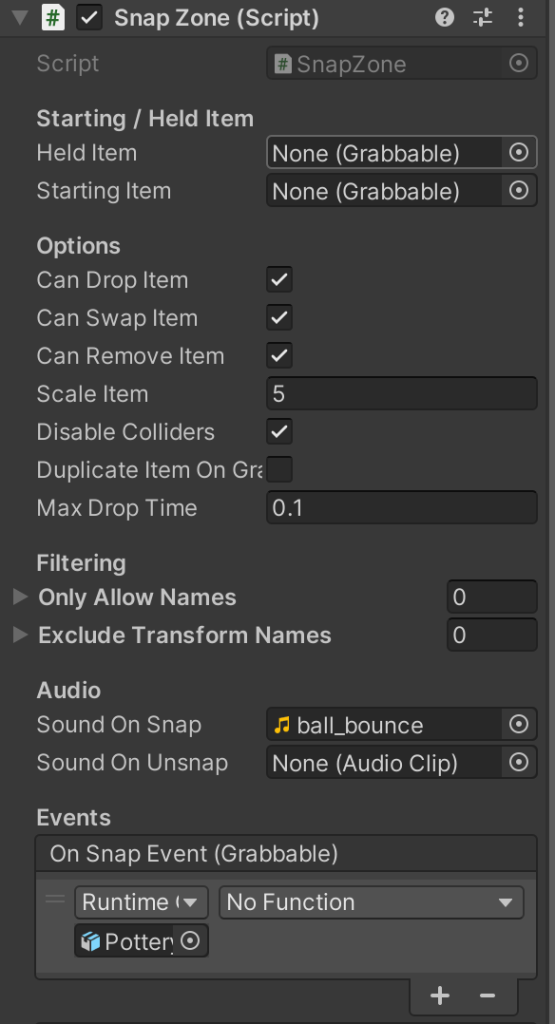Remove the selected event listener with minus

click(x=488, y=995)
